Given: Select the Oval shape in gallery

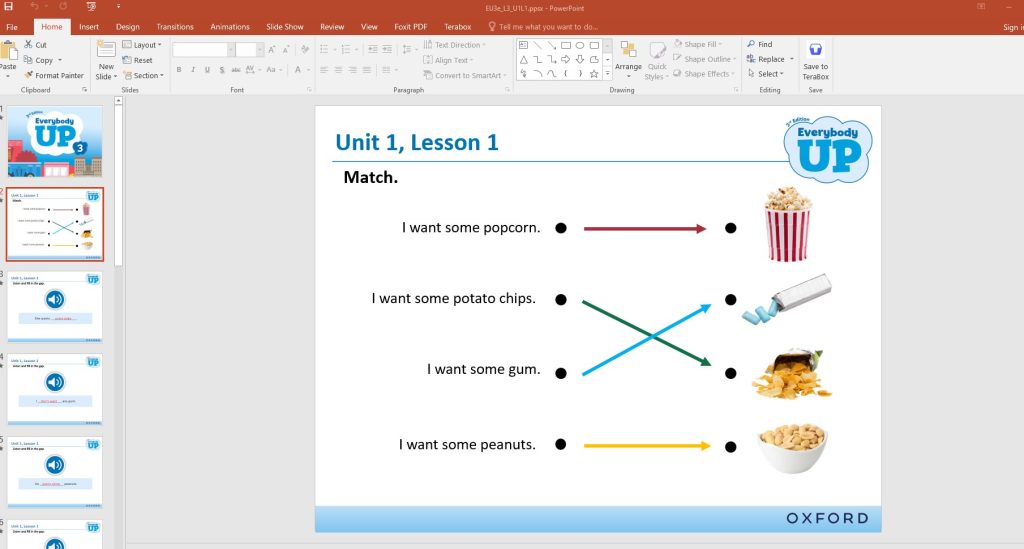Looking at the screenshot, I should click(580, 46).
